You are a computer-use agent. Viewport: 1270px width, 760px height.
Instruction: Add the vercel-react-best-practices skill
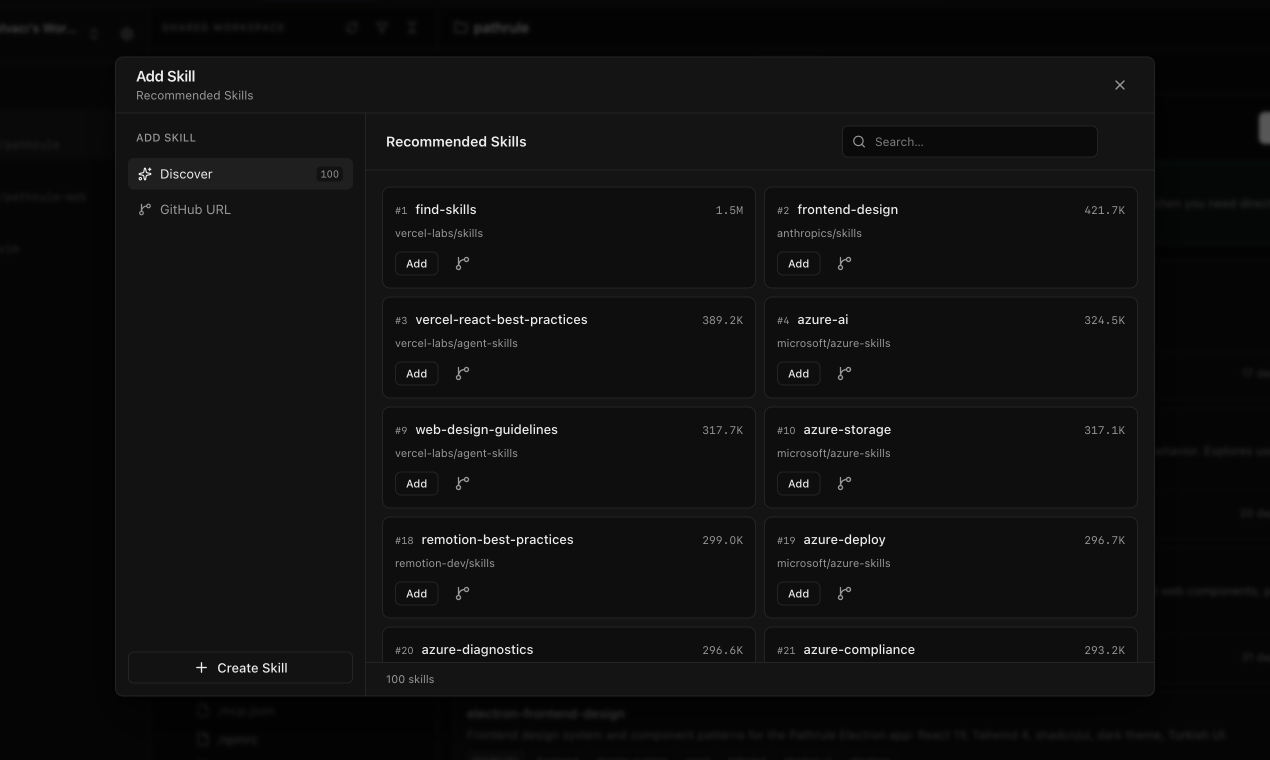[417, 374]
